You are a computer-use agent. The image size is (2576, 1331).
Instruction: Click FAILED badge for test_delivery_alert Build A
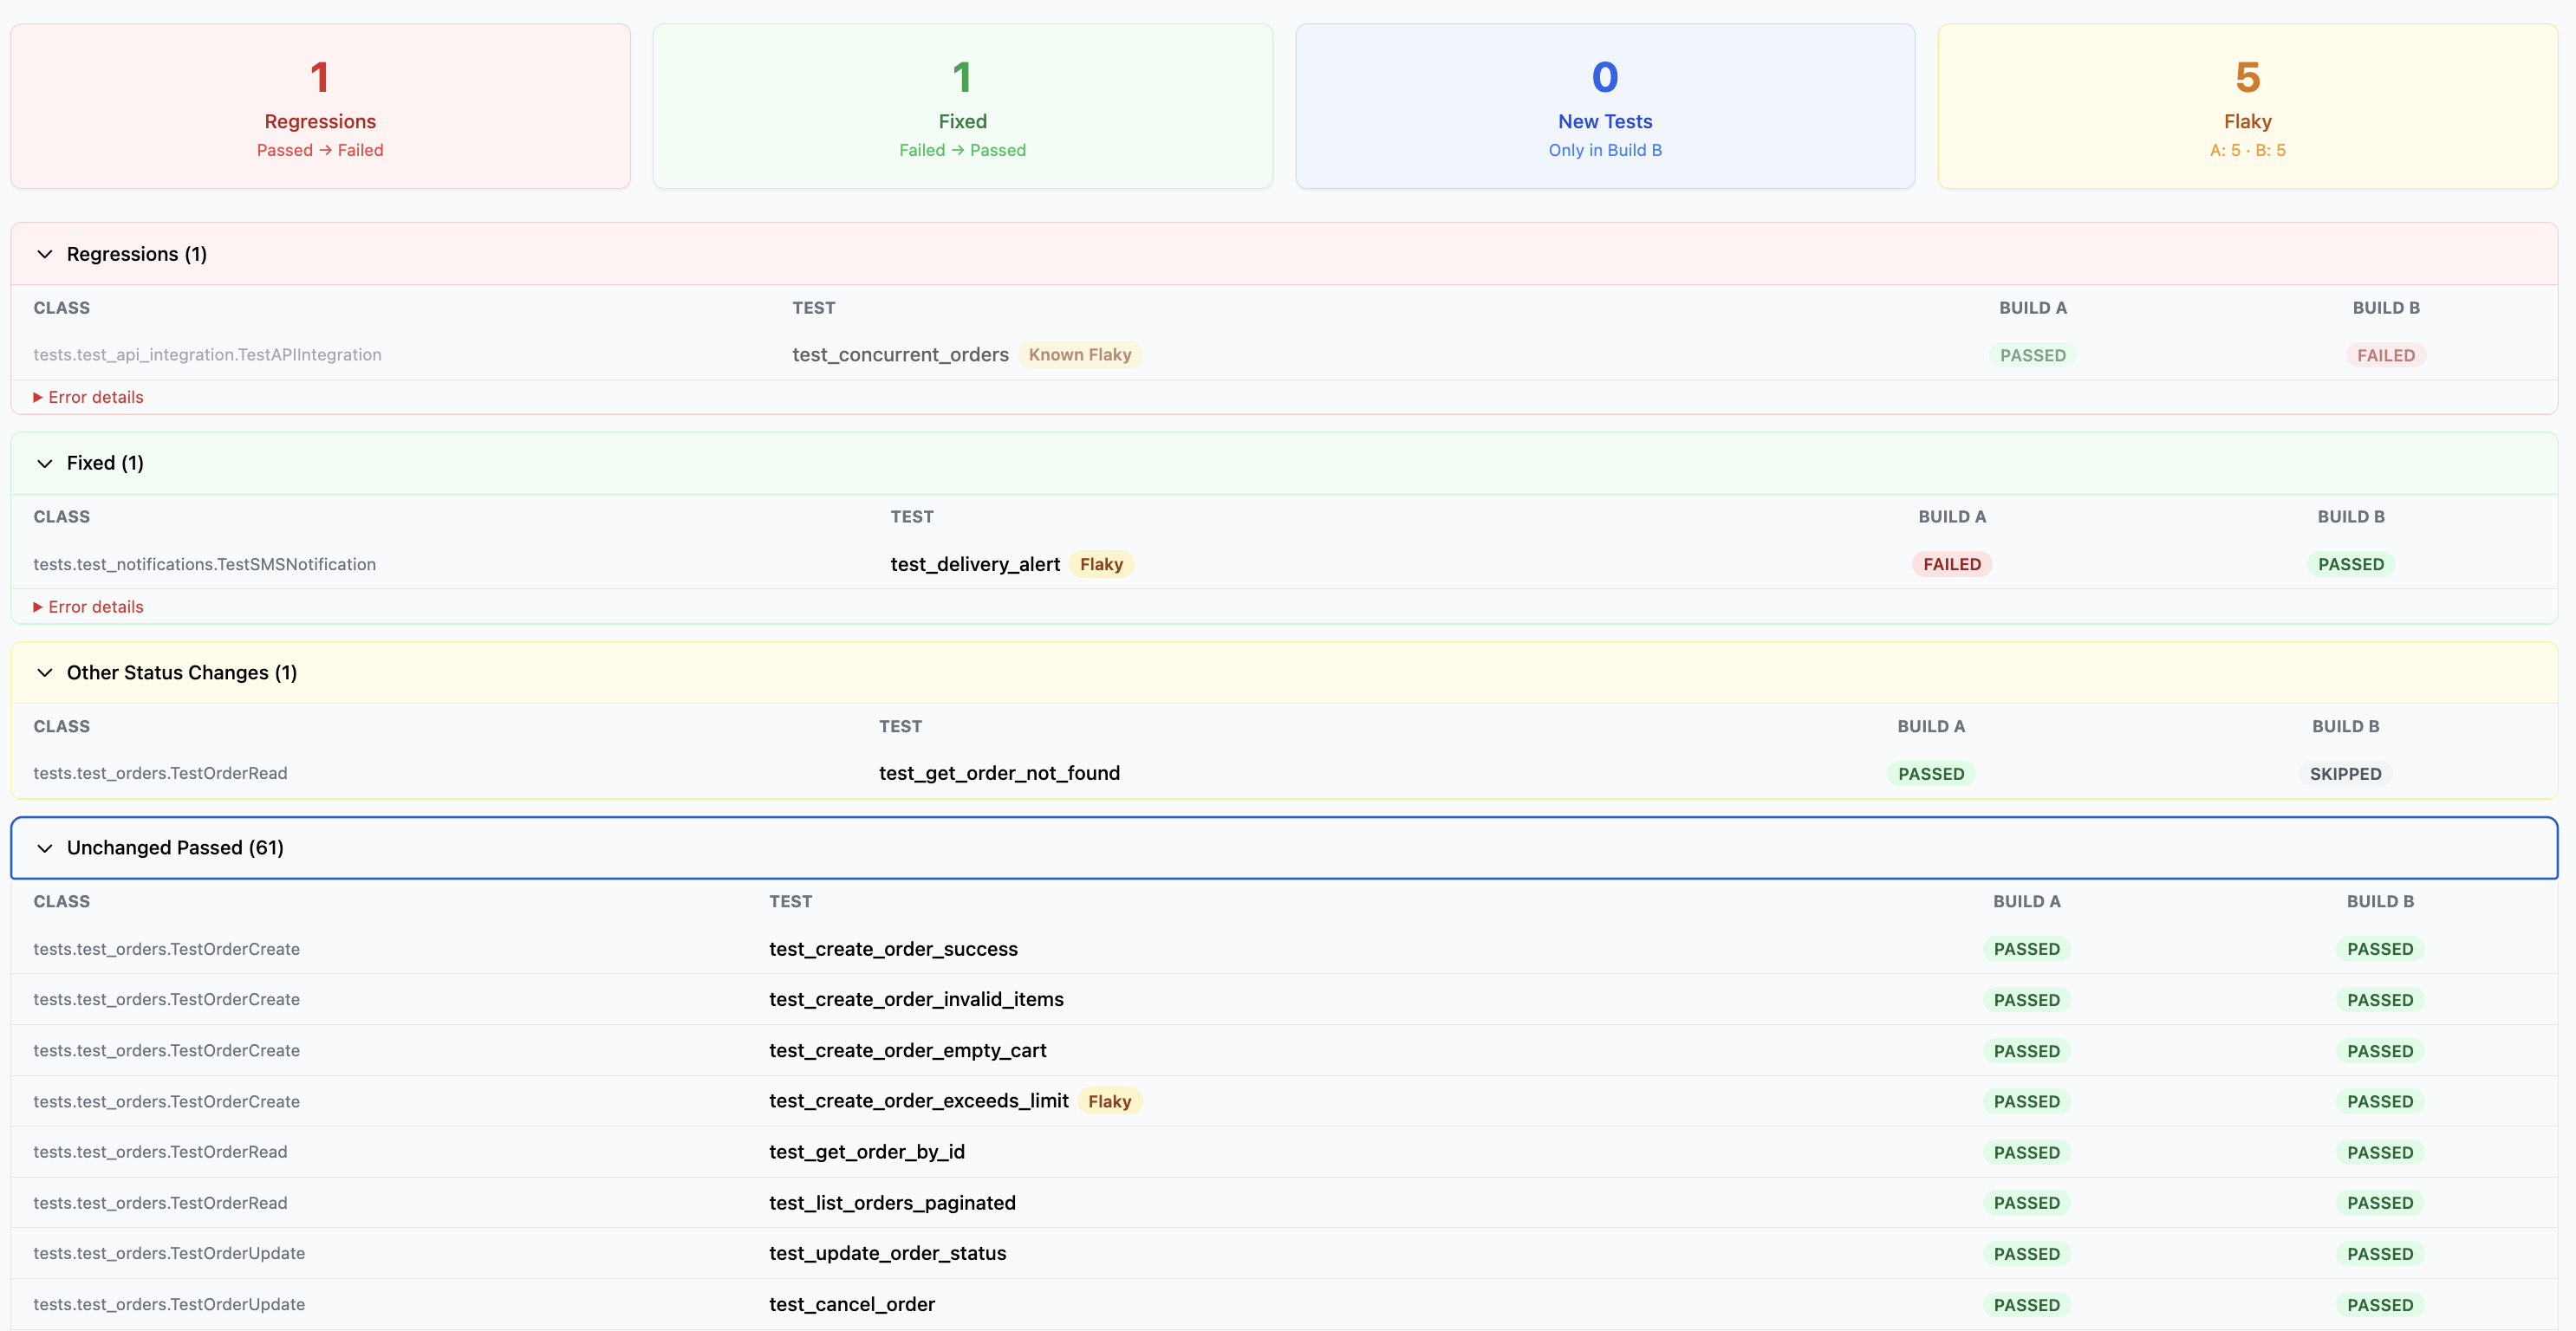[x=1951, y=564]
